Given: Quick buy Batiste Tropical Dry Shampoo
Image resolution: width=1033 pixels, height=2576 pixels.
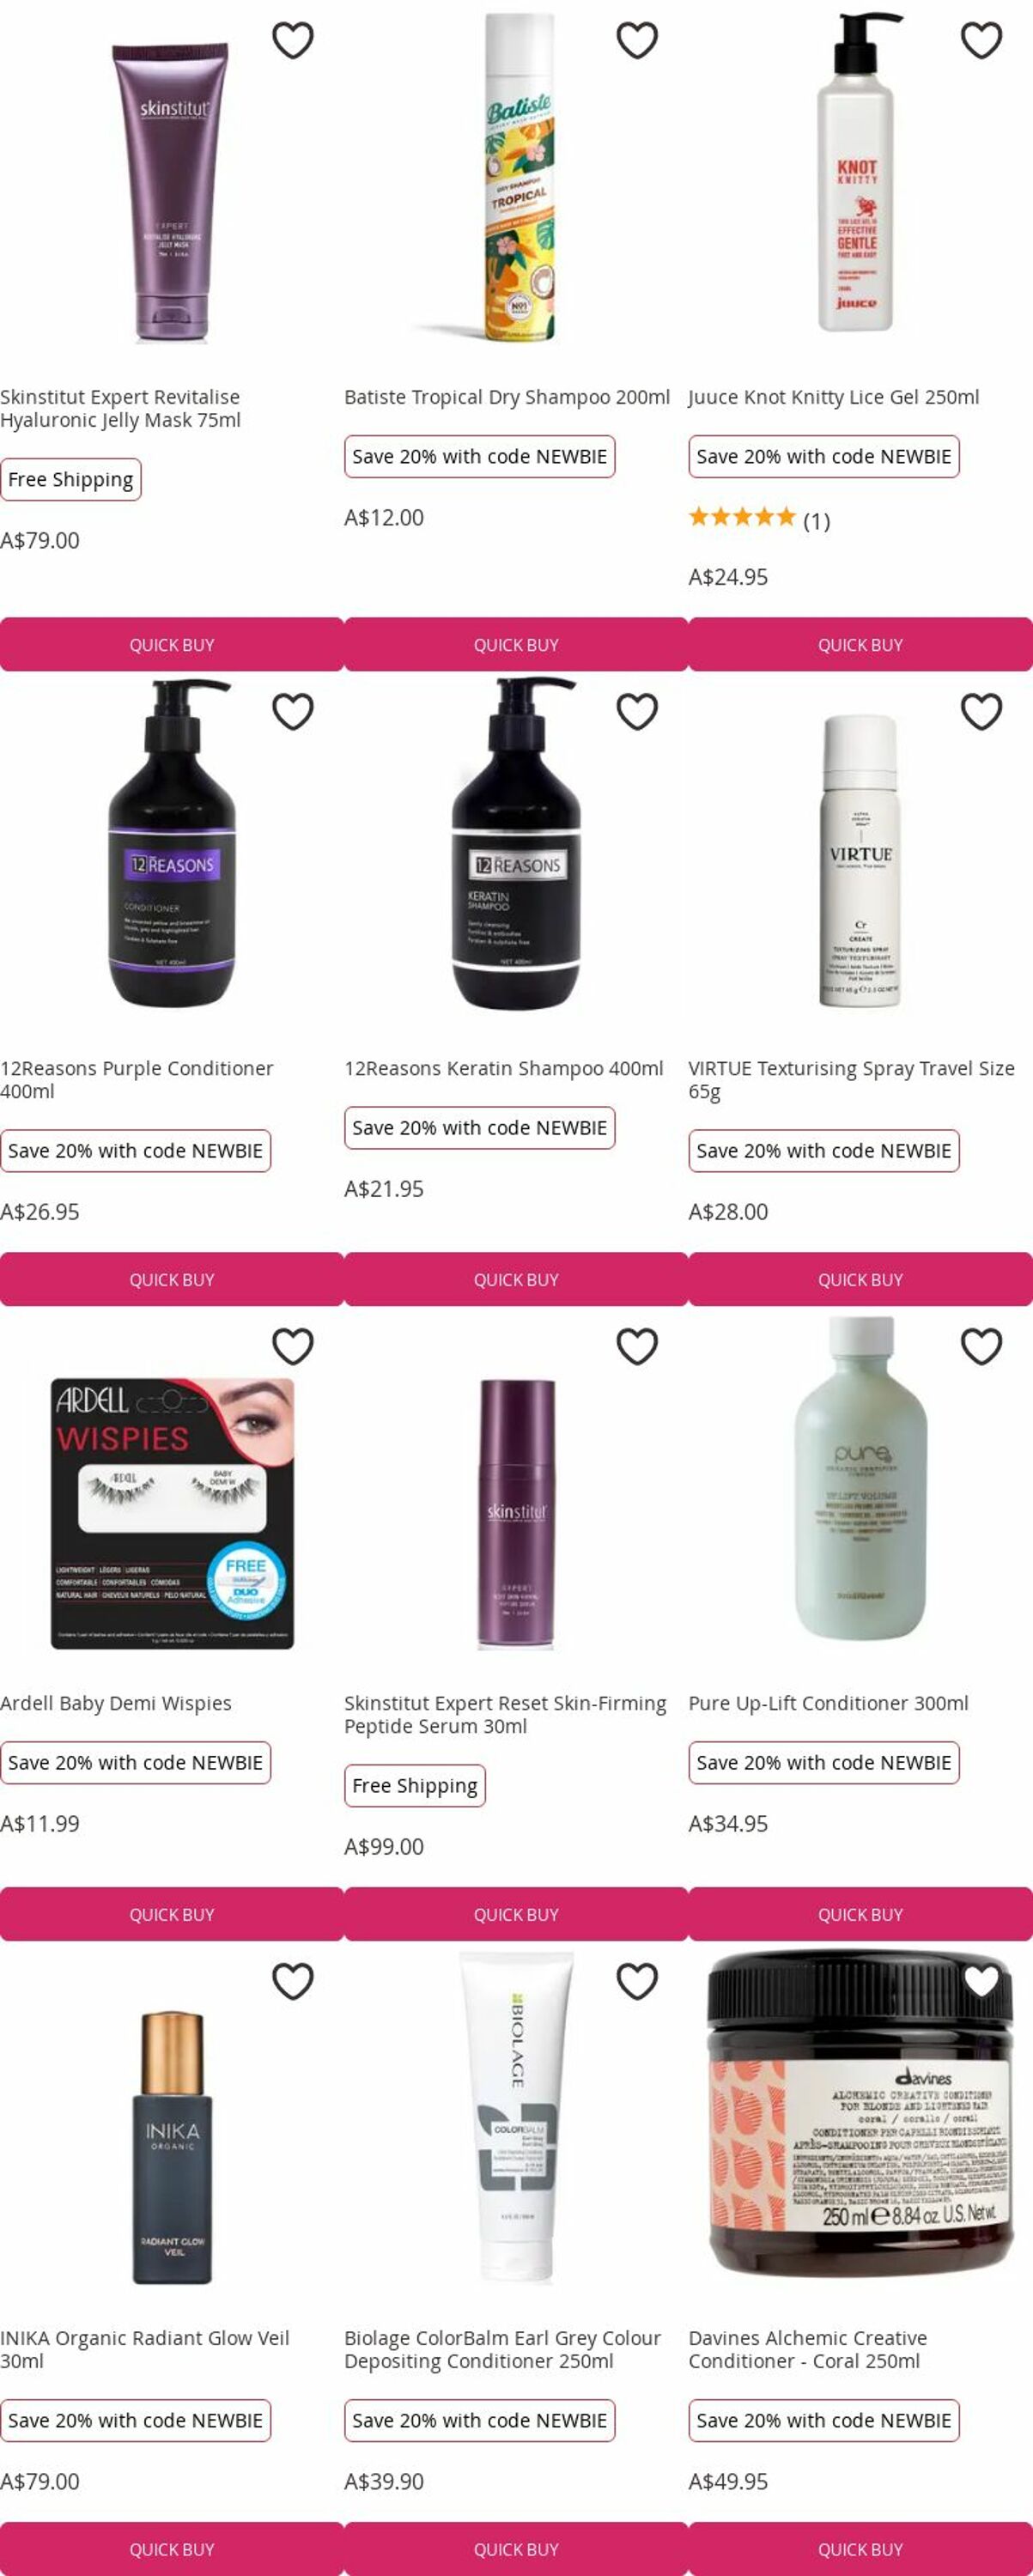Looking at the screenshot, I should click(516, 645).
